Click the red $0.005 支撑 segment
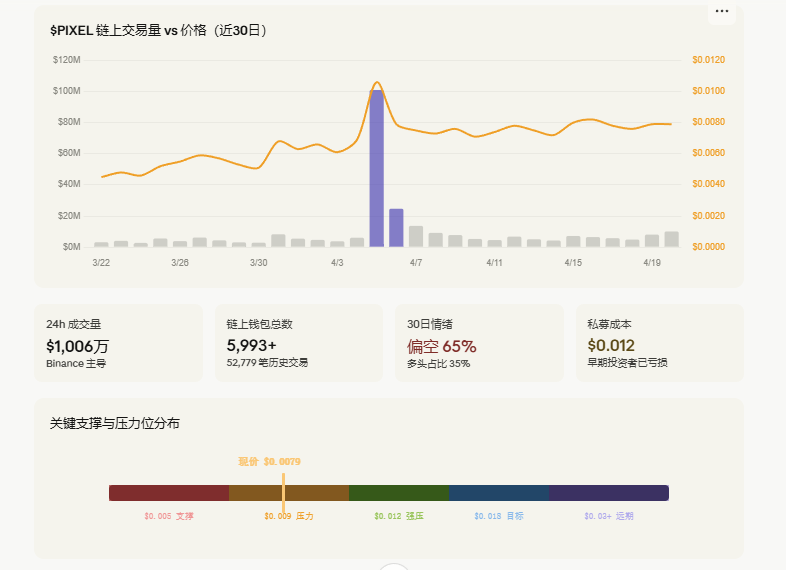Viewport: 786px width, 570px height. (x=169, y=493)
